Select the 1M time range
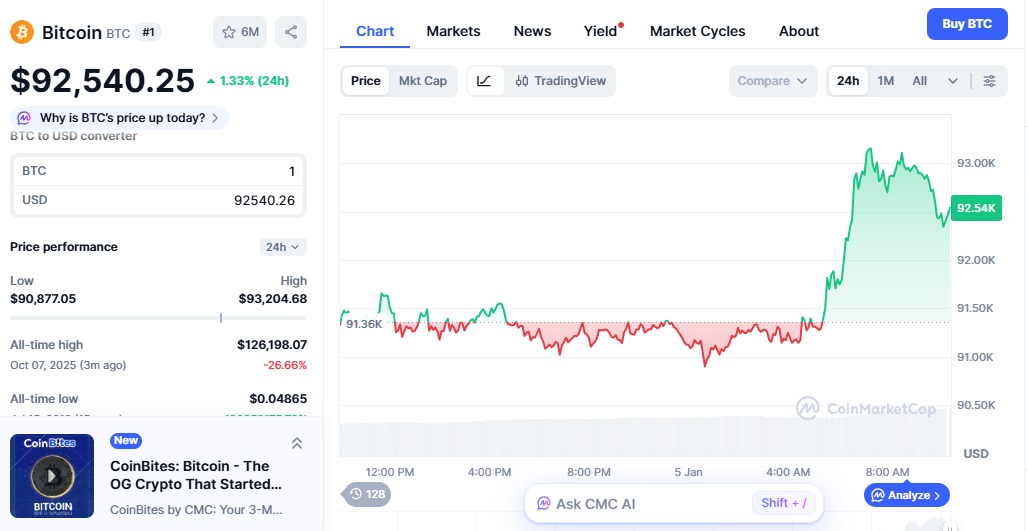 [886, 81]
